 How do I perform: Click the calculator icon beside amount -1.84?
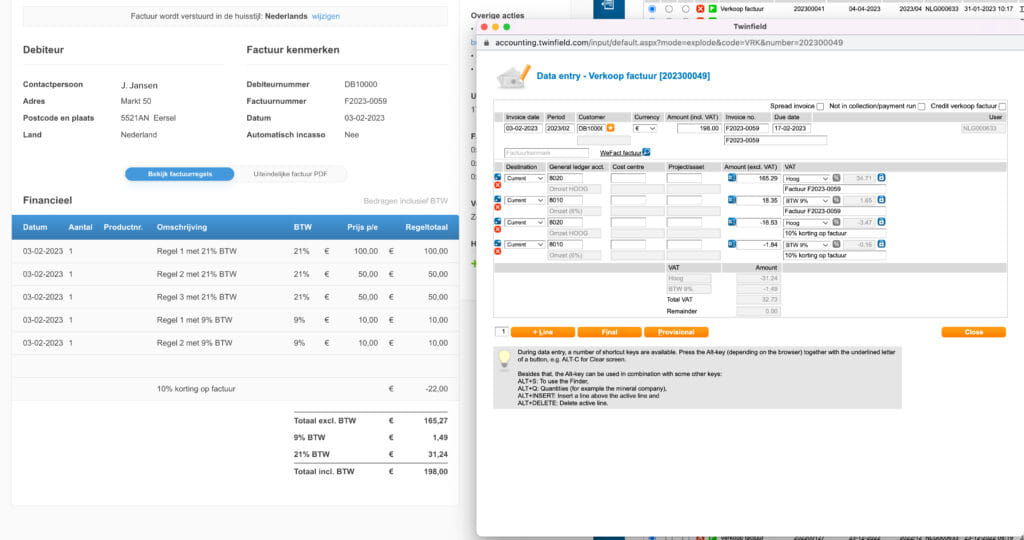pyautogui.click(x=731, y=244)
